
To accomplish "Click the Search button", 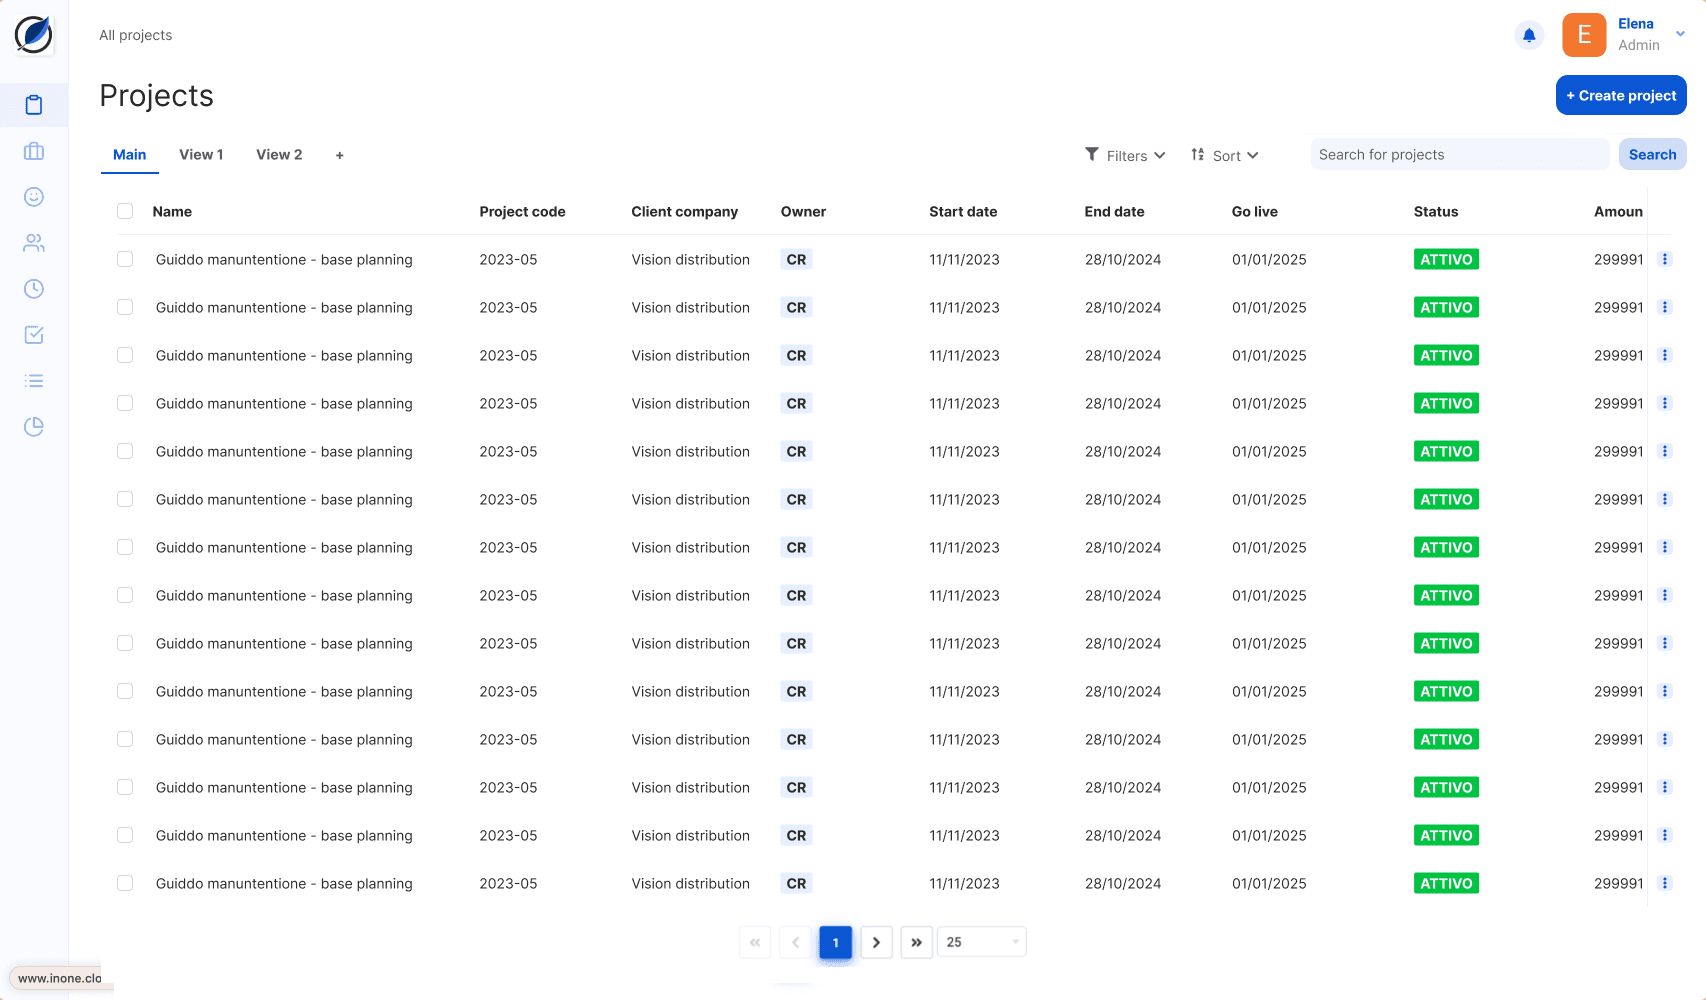I will point(1652,154).
